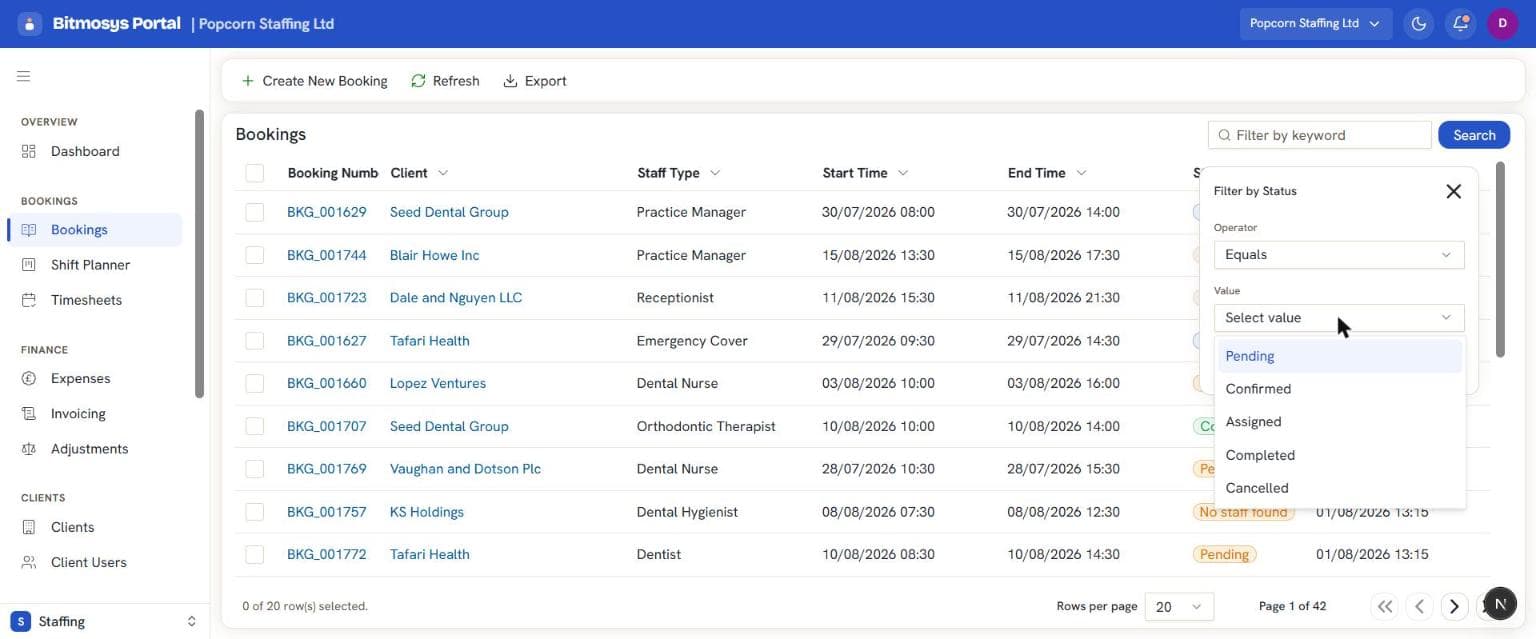Open client link Lopez Ventures
This screenshot has height=639, width=1536.
point(438,383)
